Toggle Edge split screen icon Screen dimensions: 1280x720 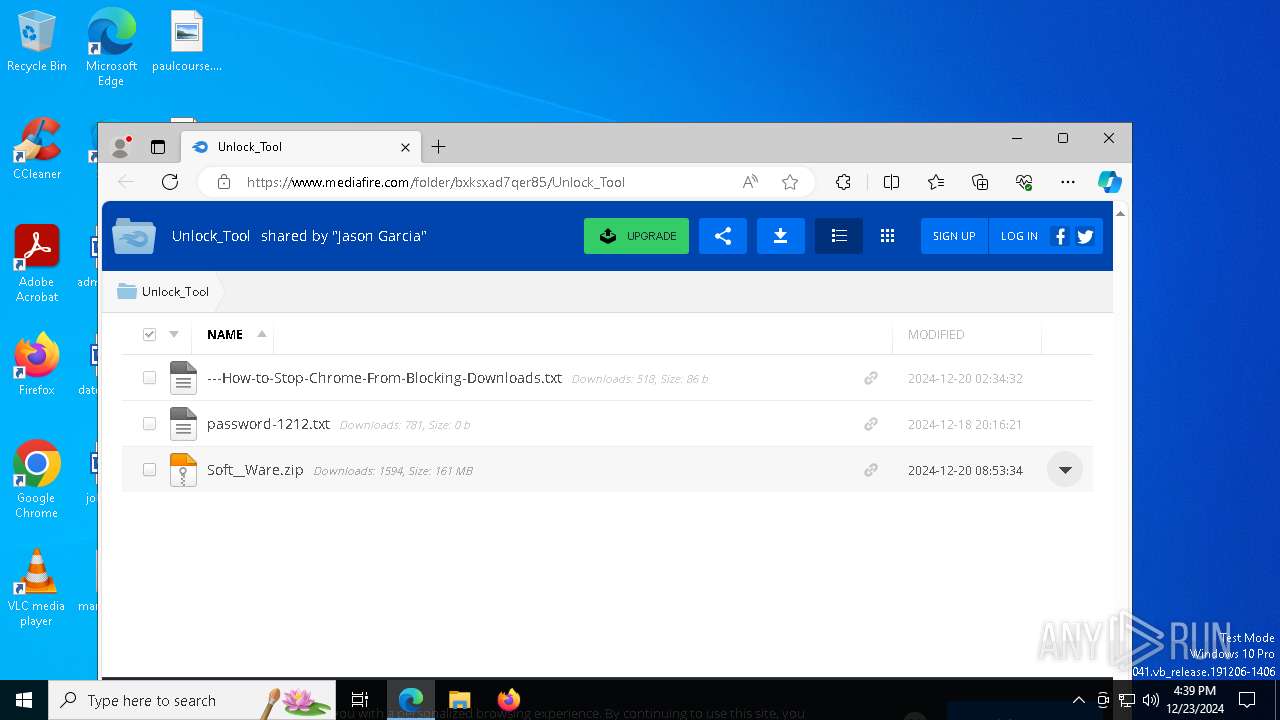[891, 182]
